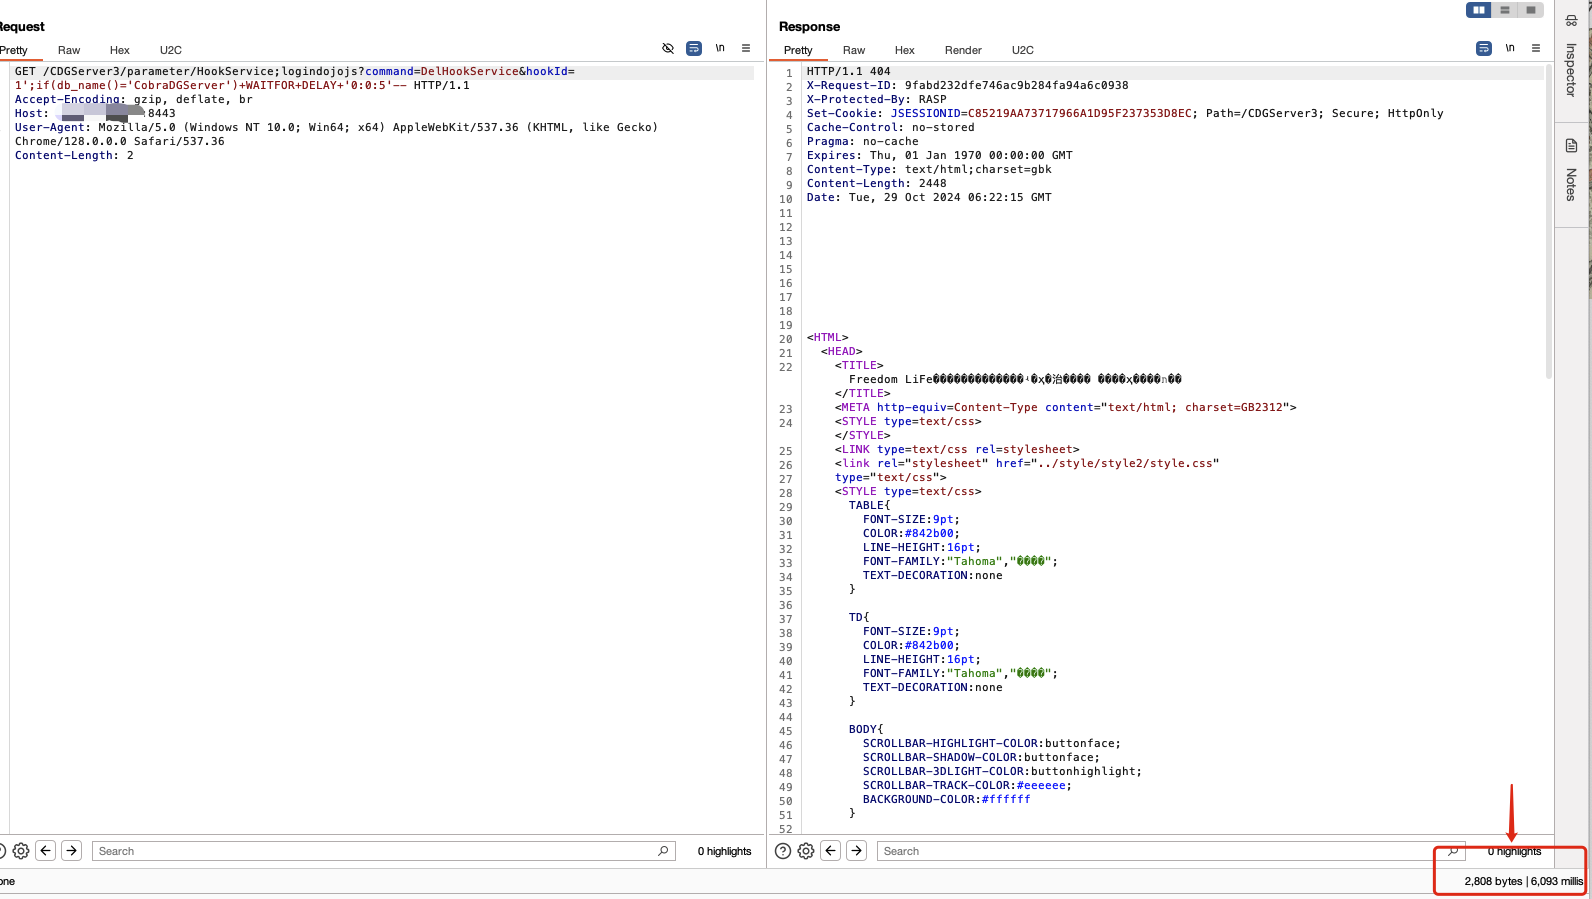Click the 'HTTP/1.1 404' status line
Image resolution: width=1592 pixels, height=899 pixels.
[848, 71]
